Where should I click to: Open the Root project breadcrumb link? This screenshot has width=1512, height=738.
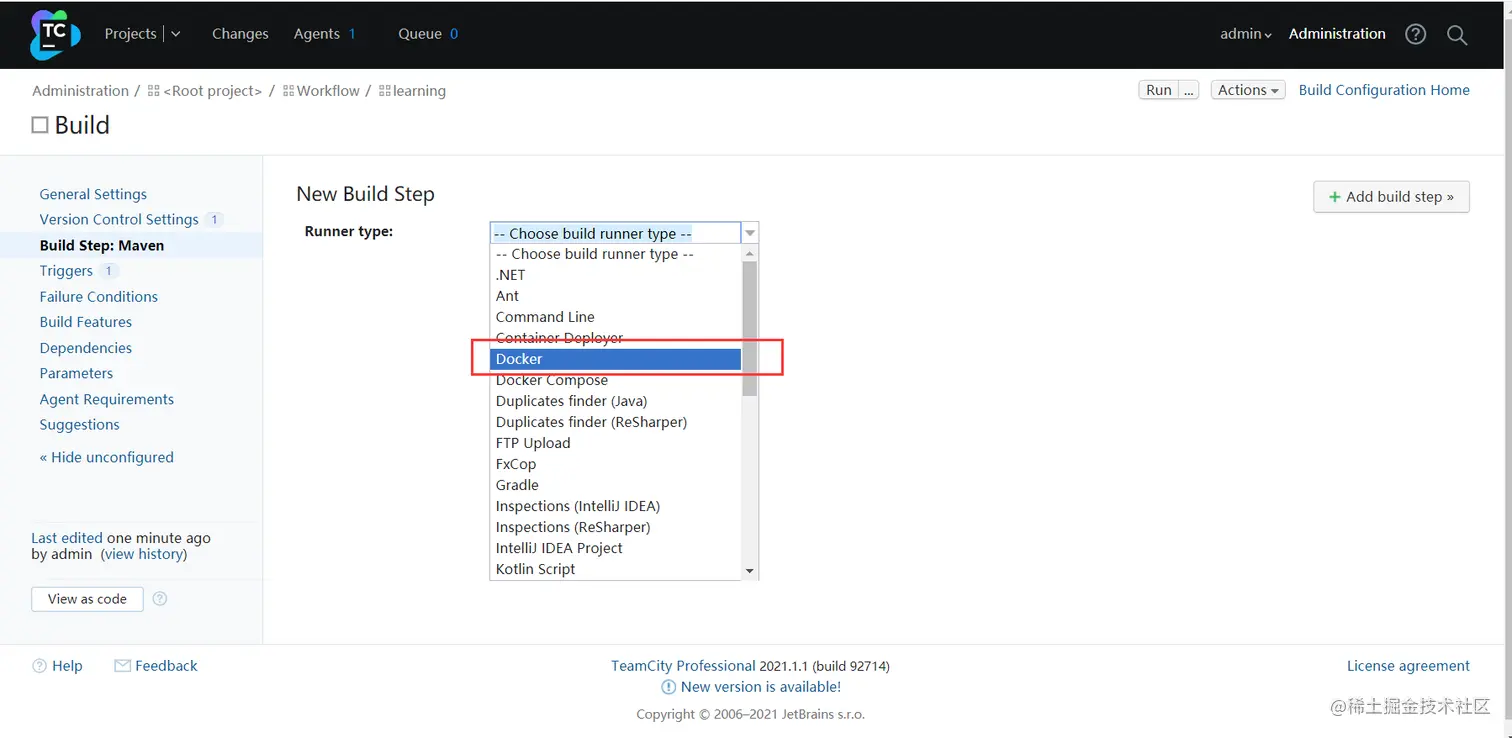212,91
